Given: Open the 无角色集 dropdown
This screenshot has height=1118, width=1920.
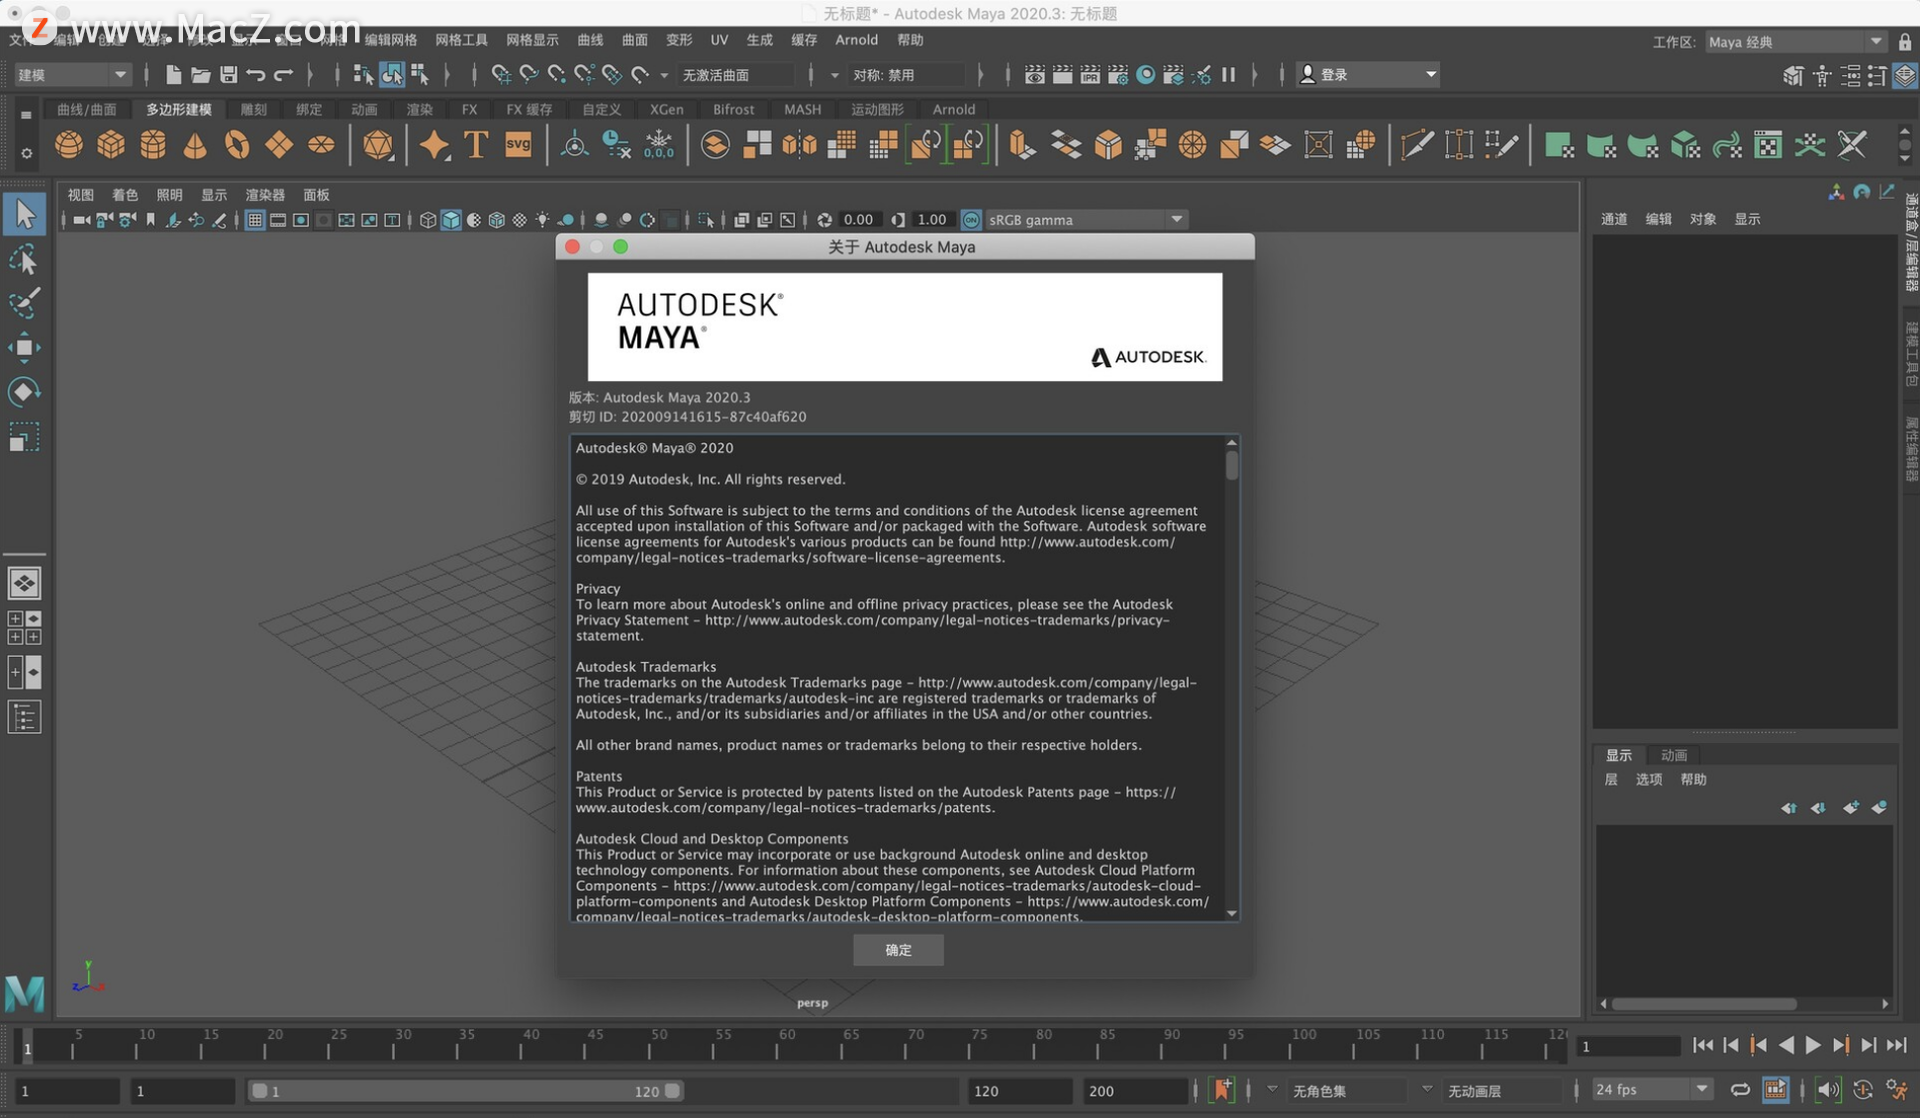Looking at the screenshot, I should coord(1346,1090).
